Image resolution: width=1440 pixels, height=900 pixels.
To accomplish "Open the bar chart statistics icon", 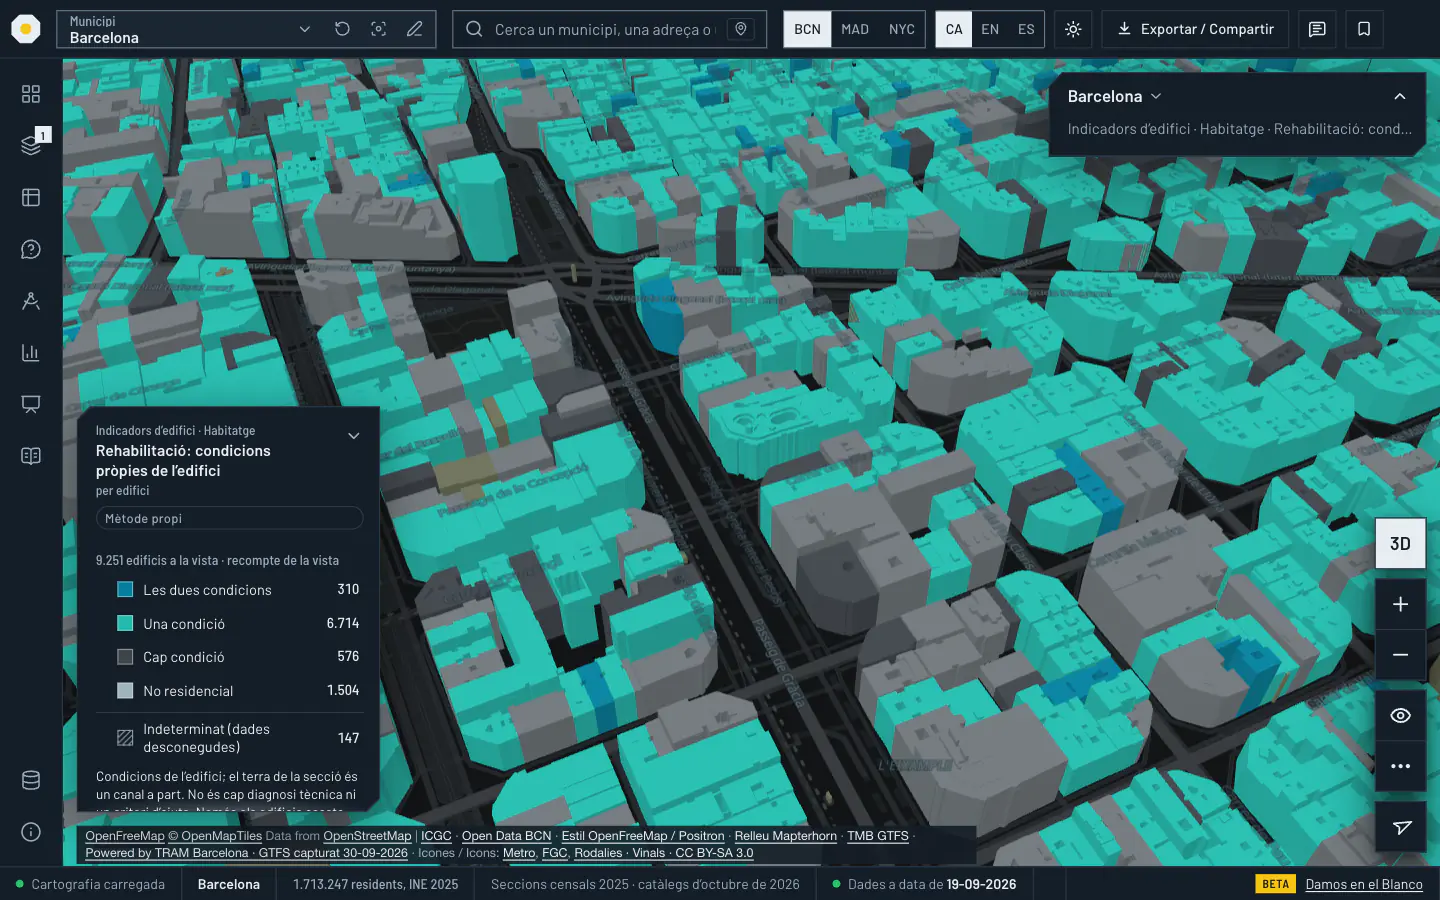I will (x=31, y=352).
